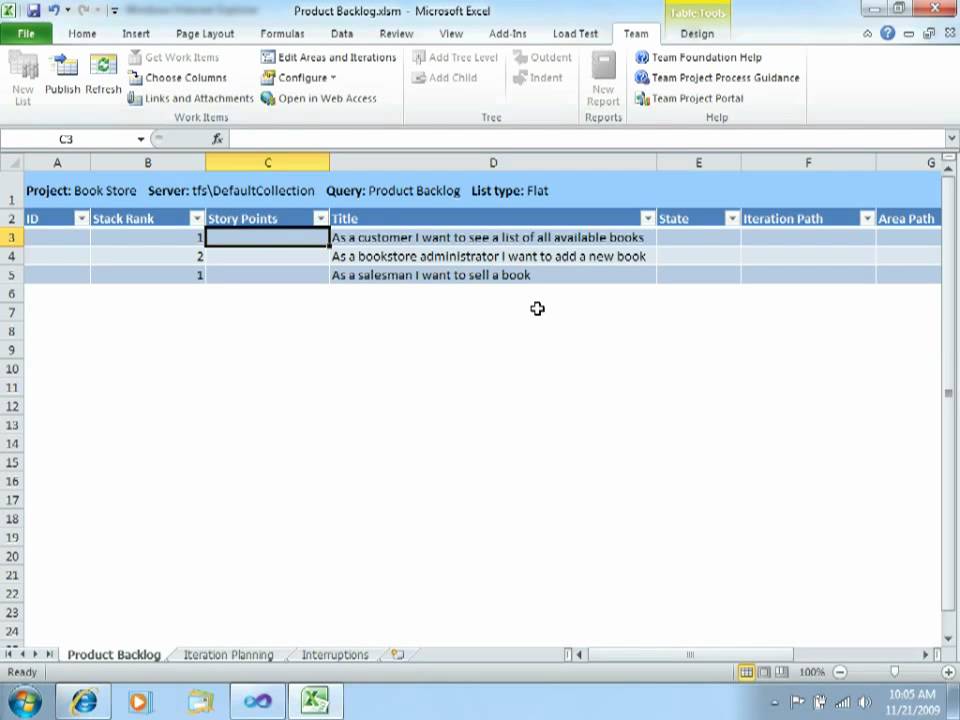Open Choose Columns dialog

coord(178,78)
